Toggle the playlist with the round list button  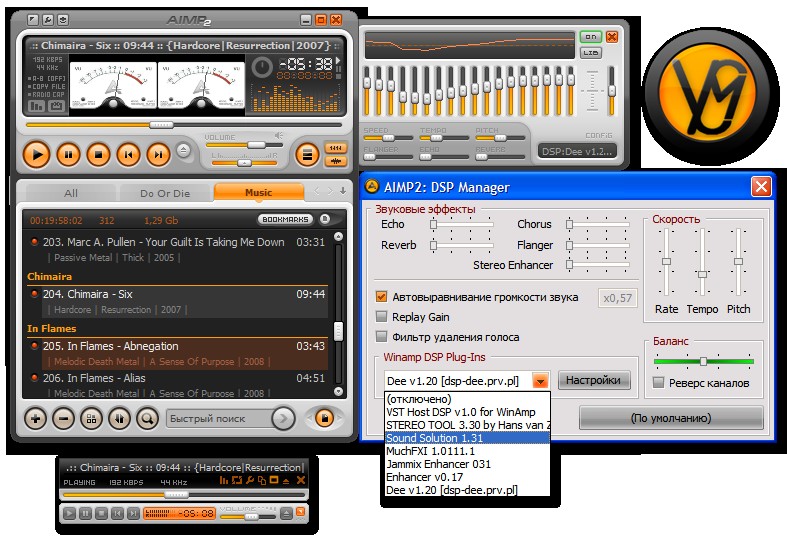point(307,155)
